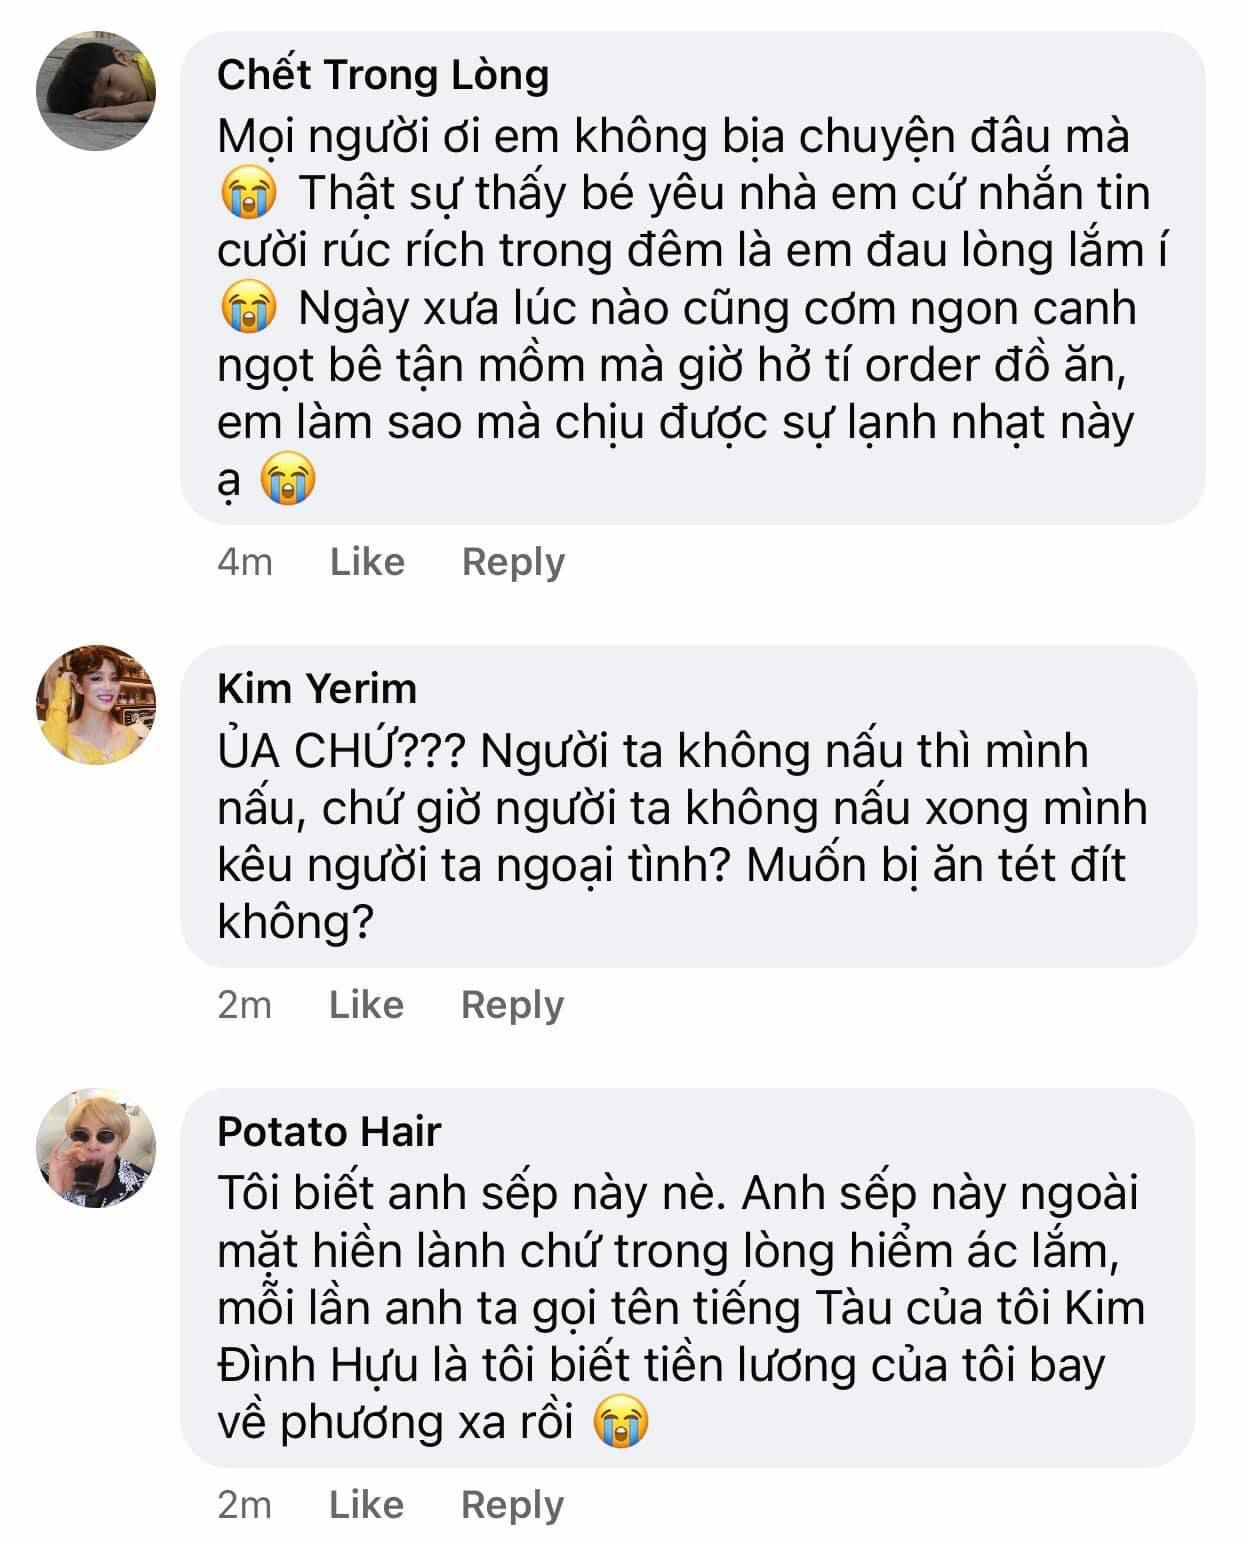The height and width of the screenshot is (1545, 1242).
Task: Open the Kim Yerim profile name
Action: (317, 689)
